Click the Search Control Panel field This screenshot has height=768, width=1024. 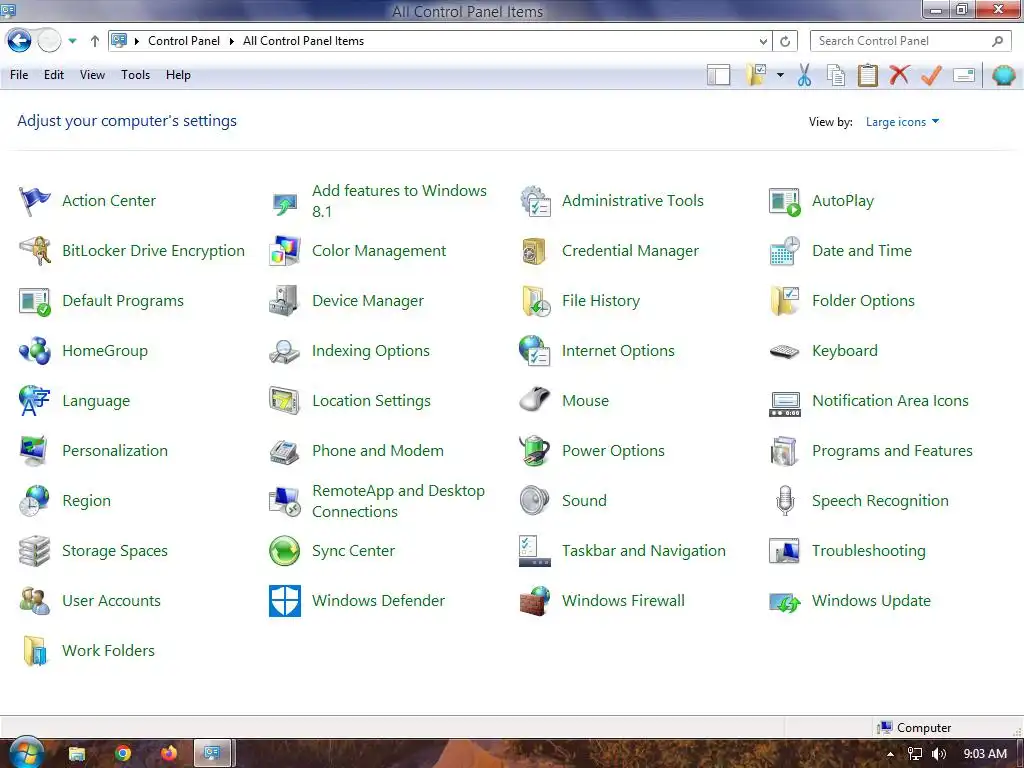click(x=910, y=41)
